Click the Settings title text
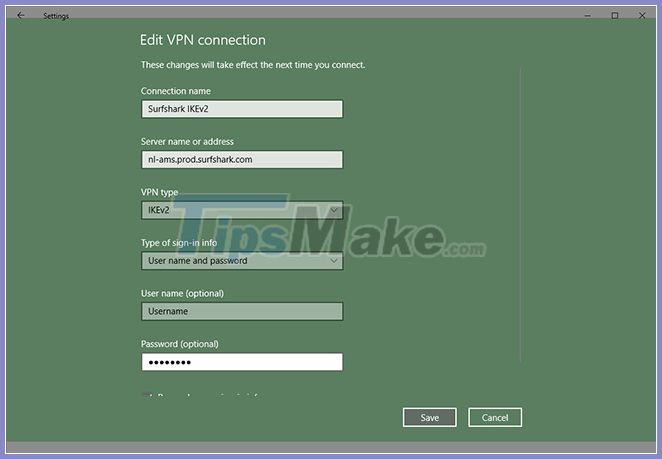This screenshot has width=662, height=459. tap(56, 16)
